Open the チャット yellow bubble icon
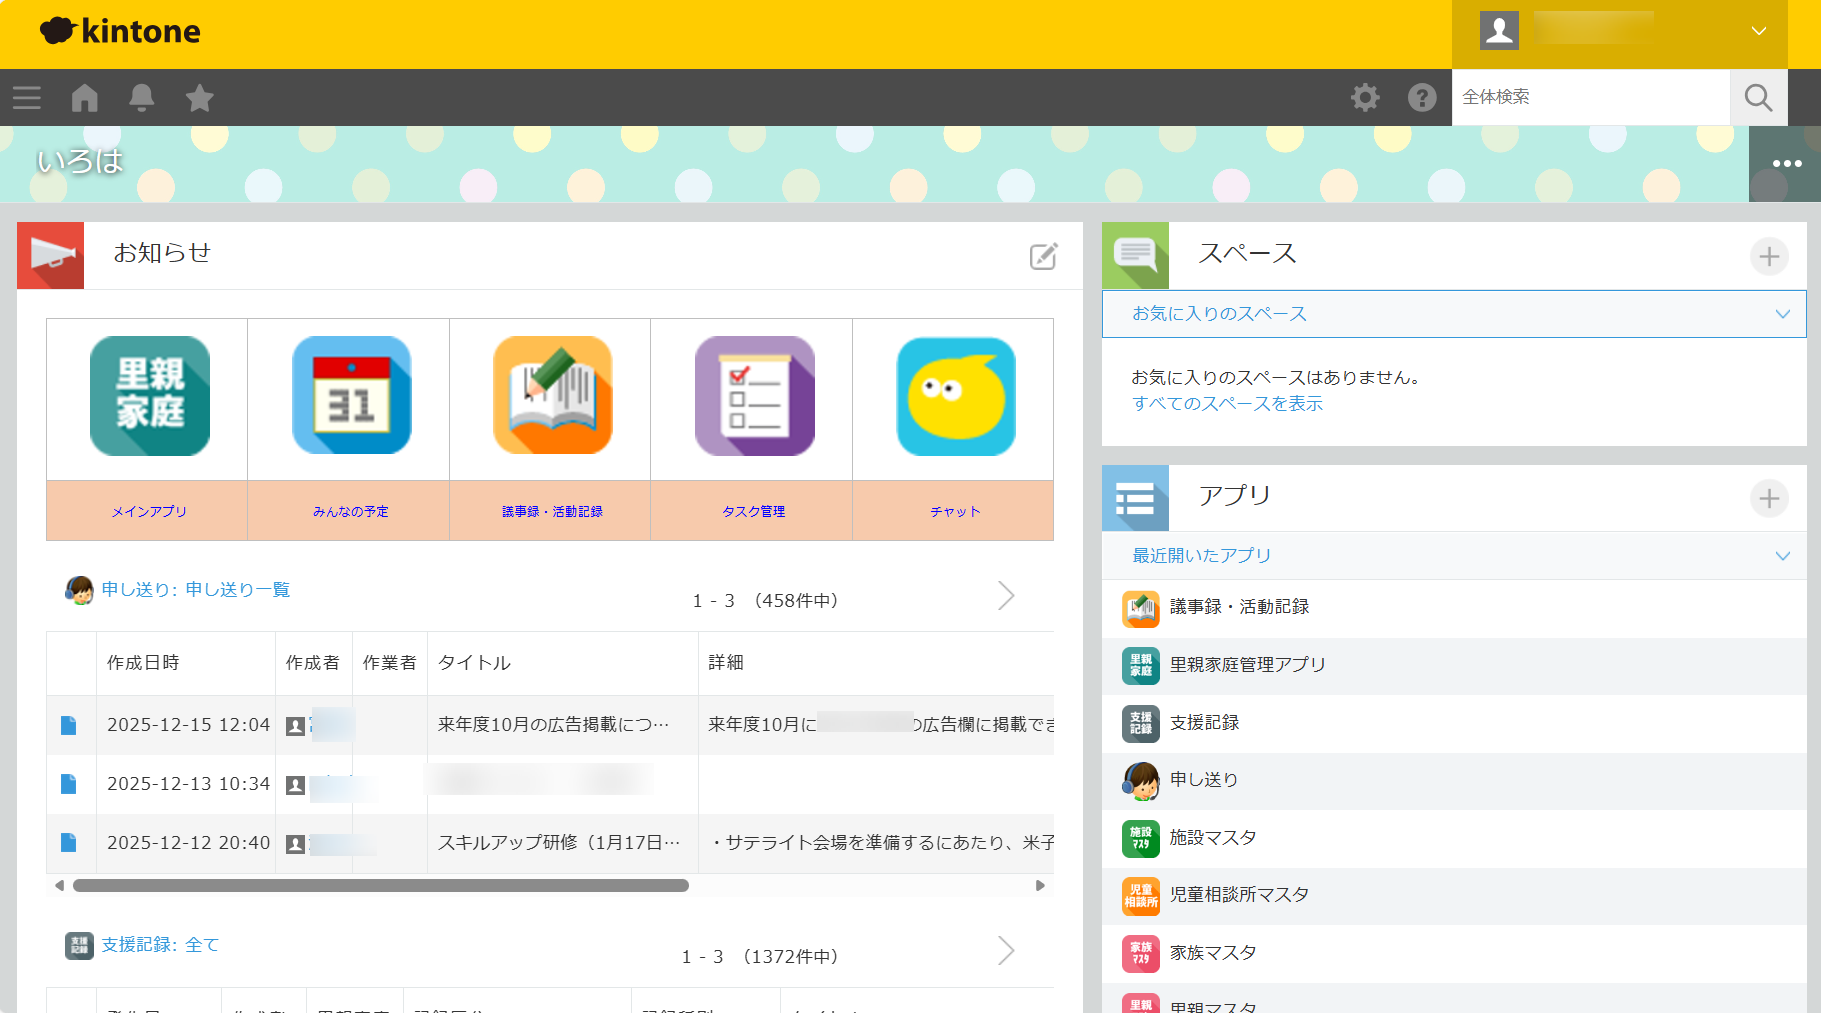1821x1013 pixels. [955, 397]
